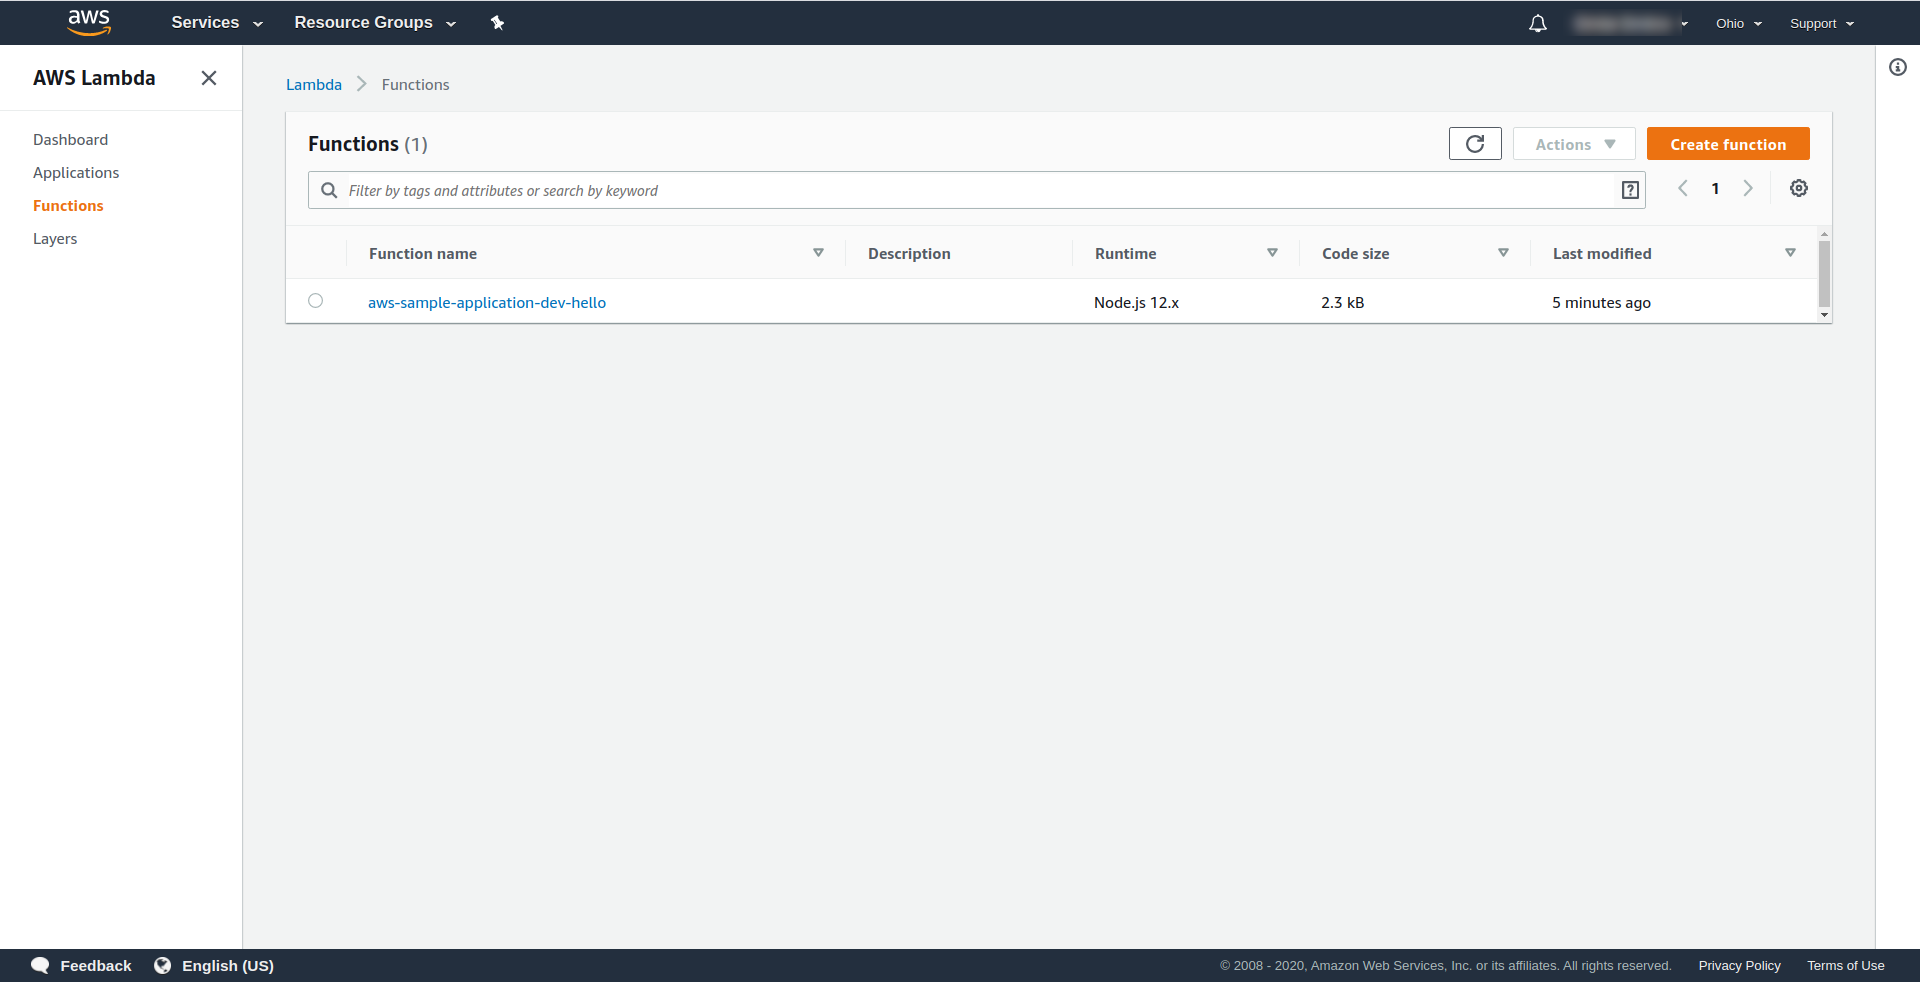Refresh the functions list
The height and width of the screenshot is (982, 1920).
(x=1474, y=144)
